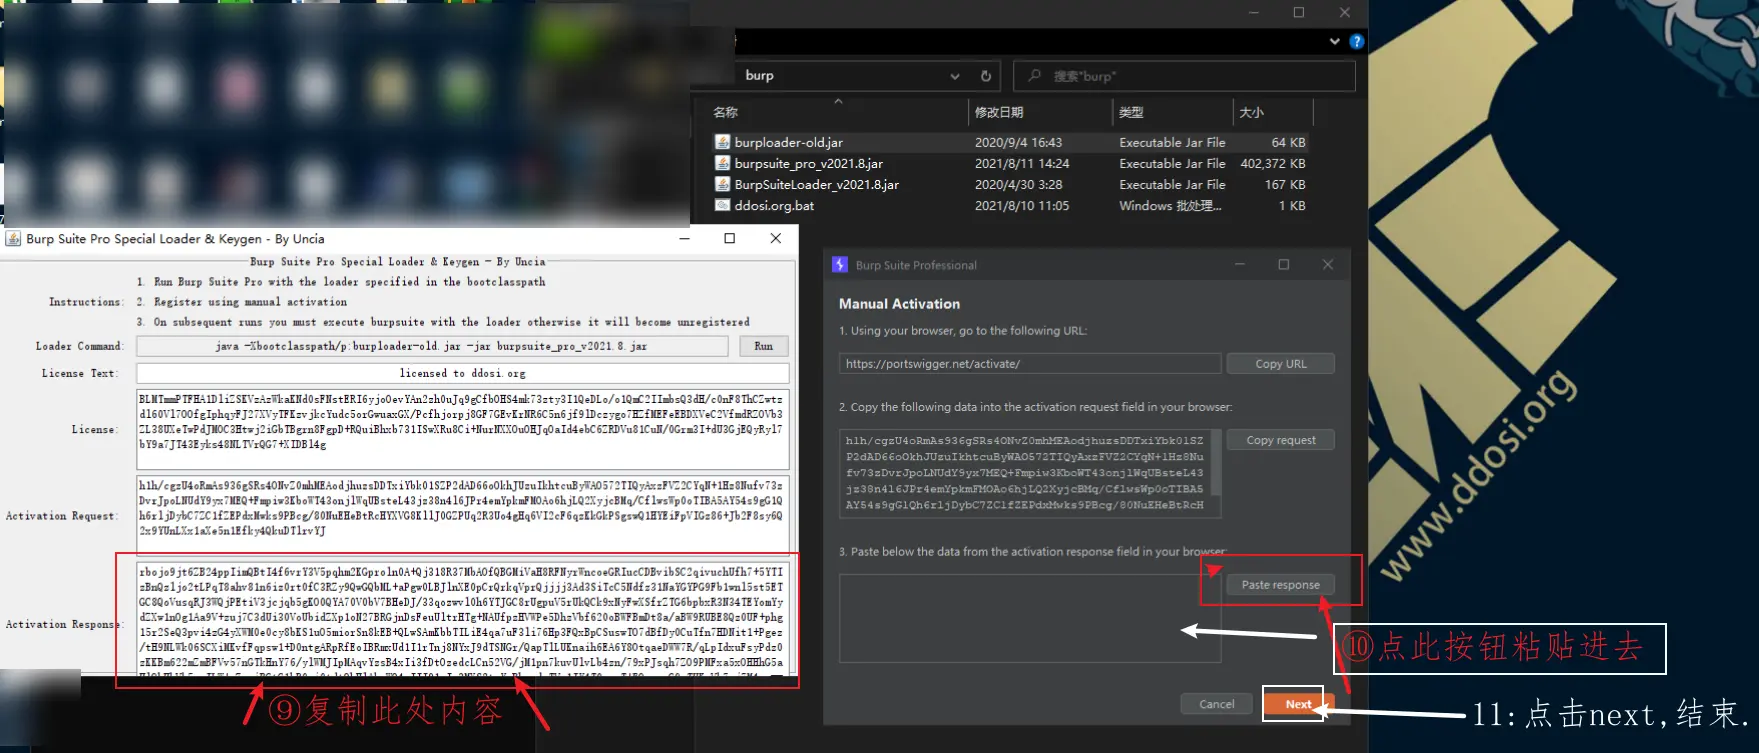Close the Burp Suite Keygen window
This screenshot has width=1759, height=753.
click(x=776, y=238)
